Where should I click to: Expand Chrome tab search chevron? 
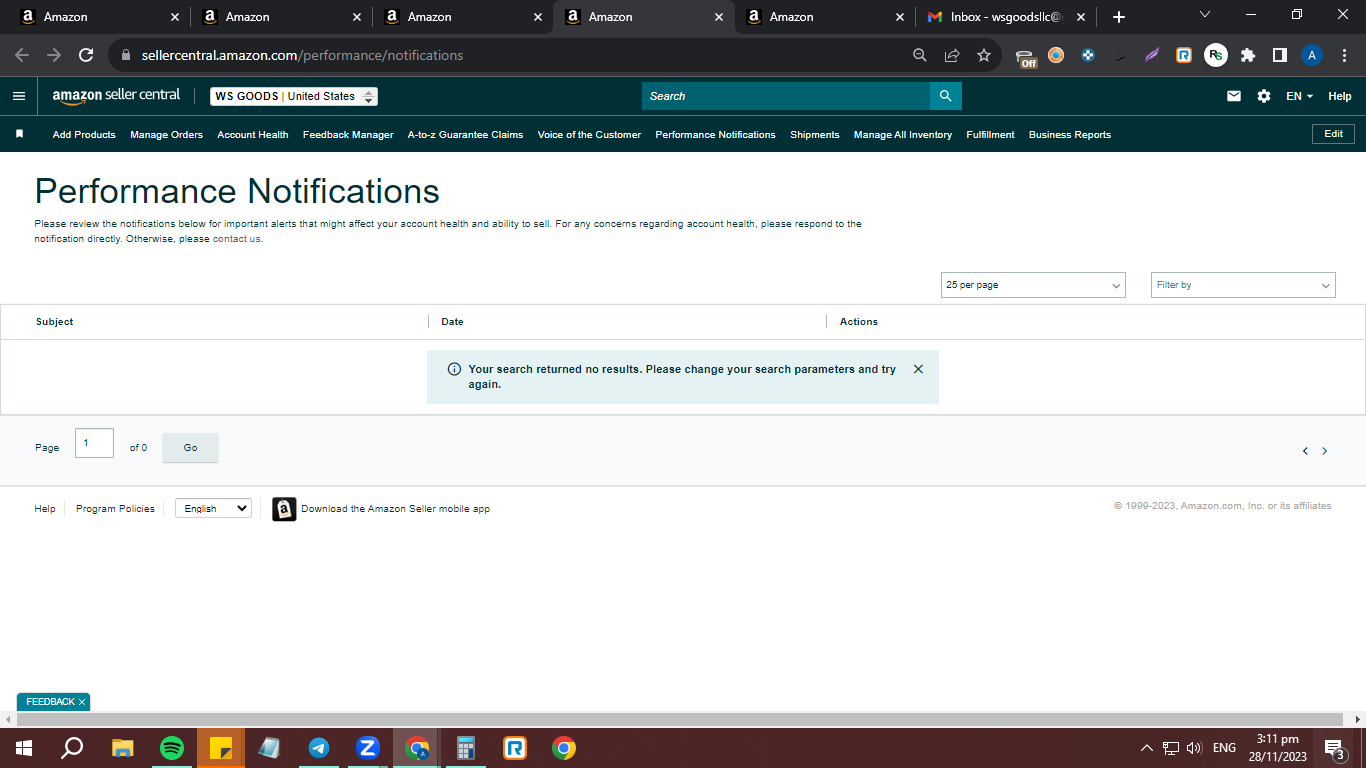click(1204, 14)
